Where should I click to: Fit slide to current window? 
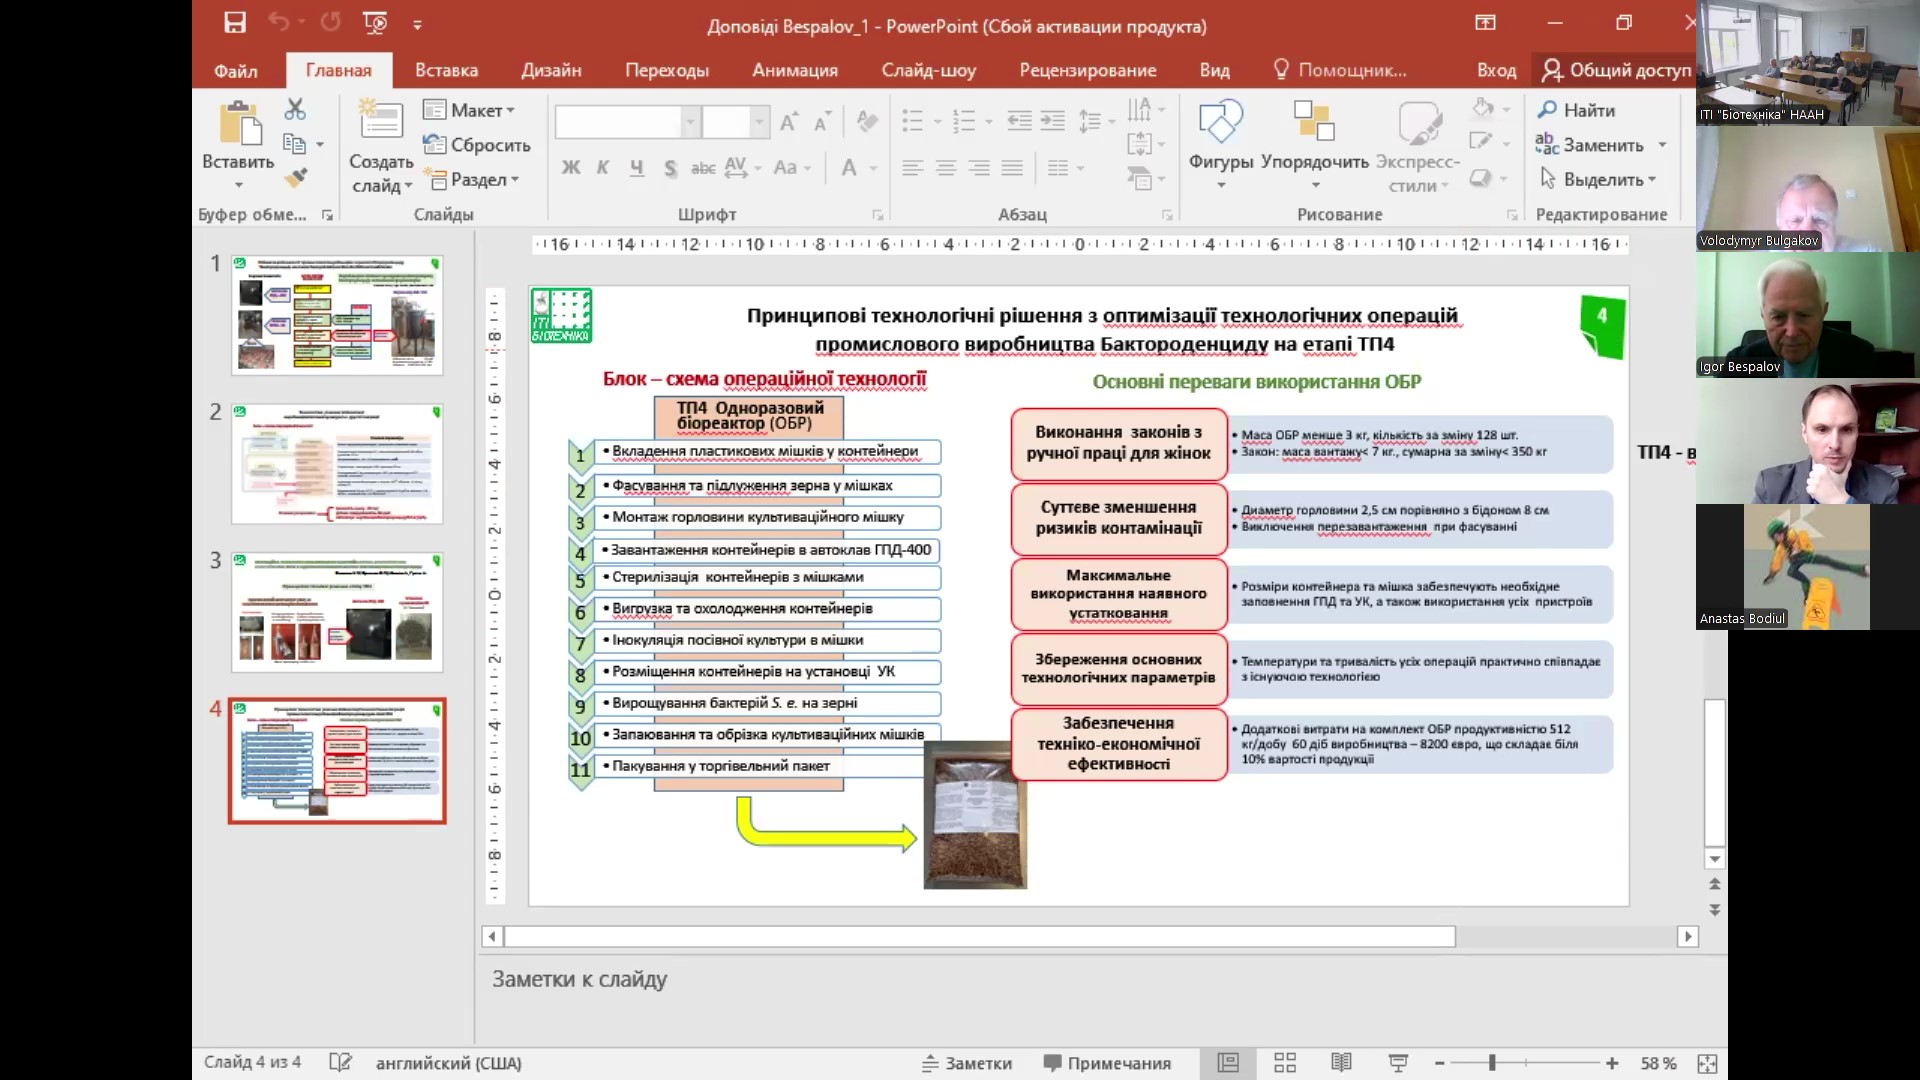(1707, 1063)
